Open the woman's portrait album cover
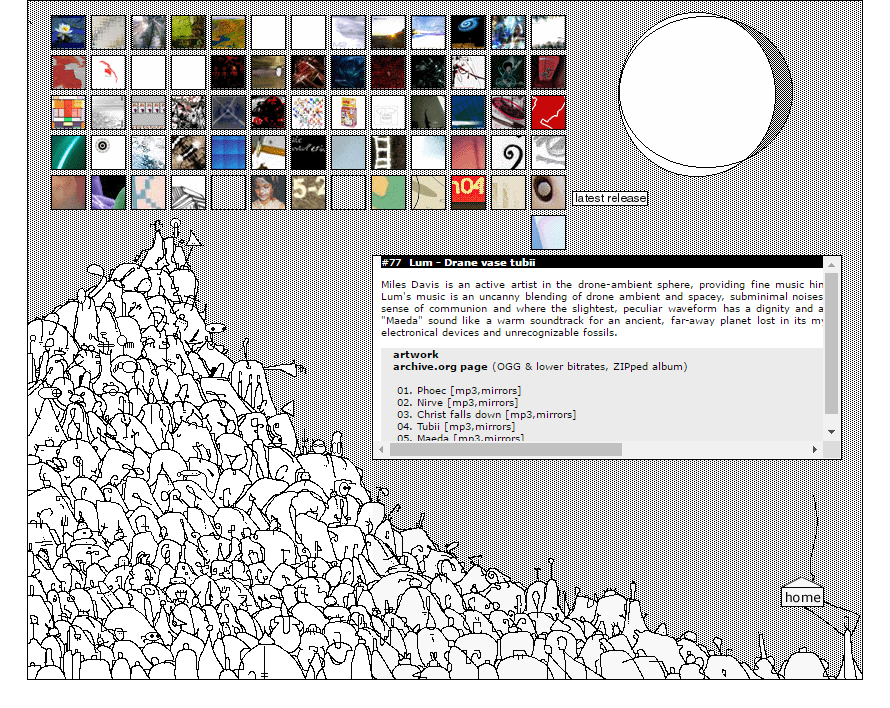890x708 pixels. point(268,191)
